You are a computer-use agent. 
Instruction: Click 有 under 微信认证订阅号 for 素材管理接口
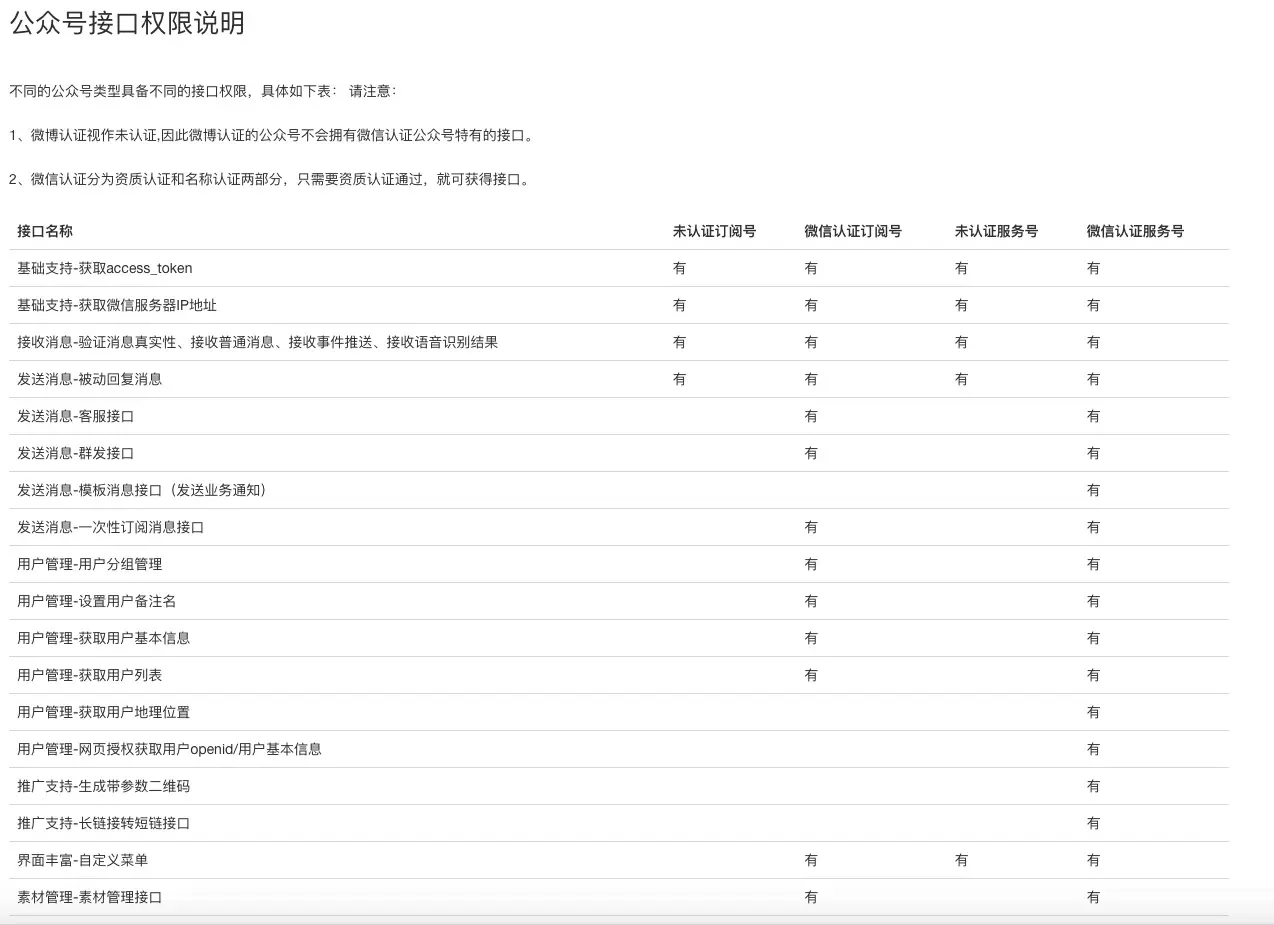point(811,897)
